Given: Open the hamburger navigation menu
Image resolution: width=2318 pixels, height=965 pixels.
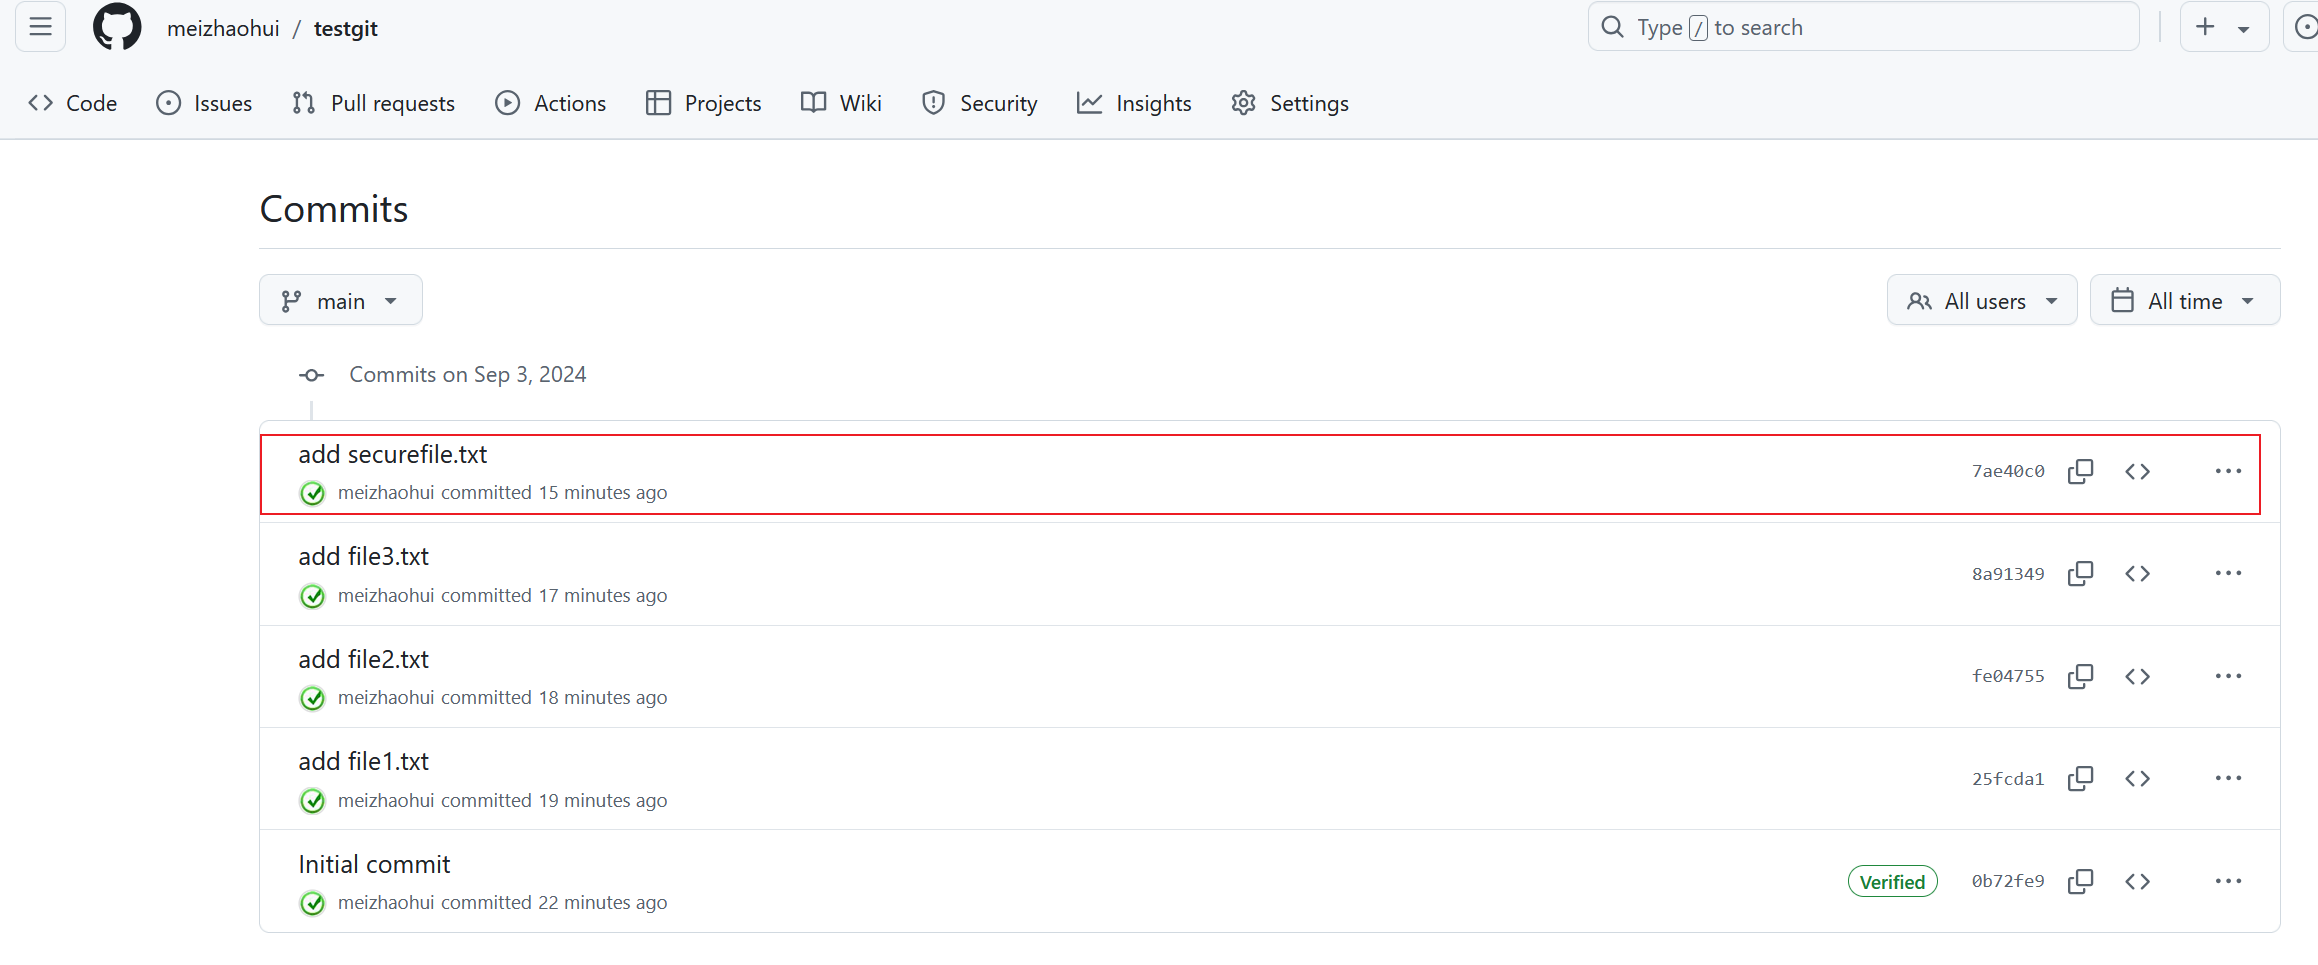Looking at the screenshot, I should pos(39,27).
